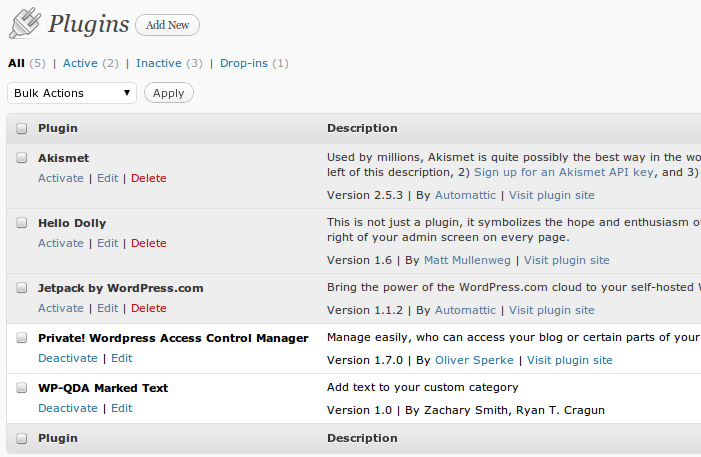This screenshot has height=457, width=701.
Task: Click WP-QDA Marked Text plugin name
Action: (x=103, y=388)
